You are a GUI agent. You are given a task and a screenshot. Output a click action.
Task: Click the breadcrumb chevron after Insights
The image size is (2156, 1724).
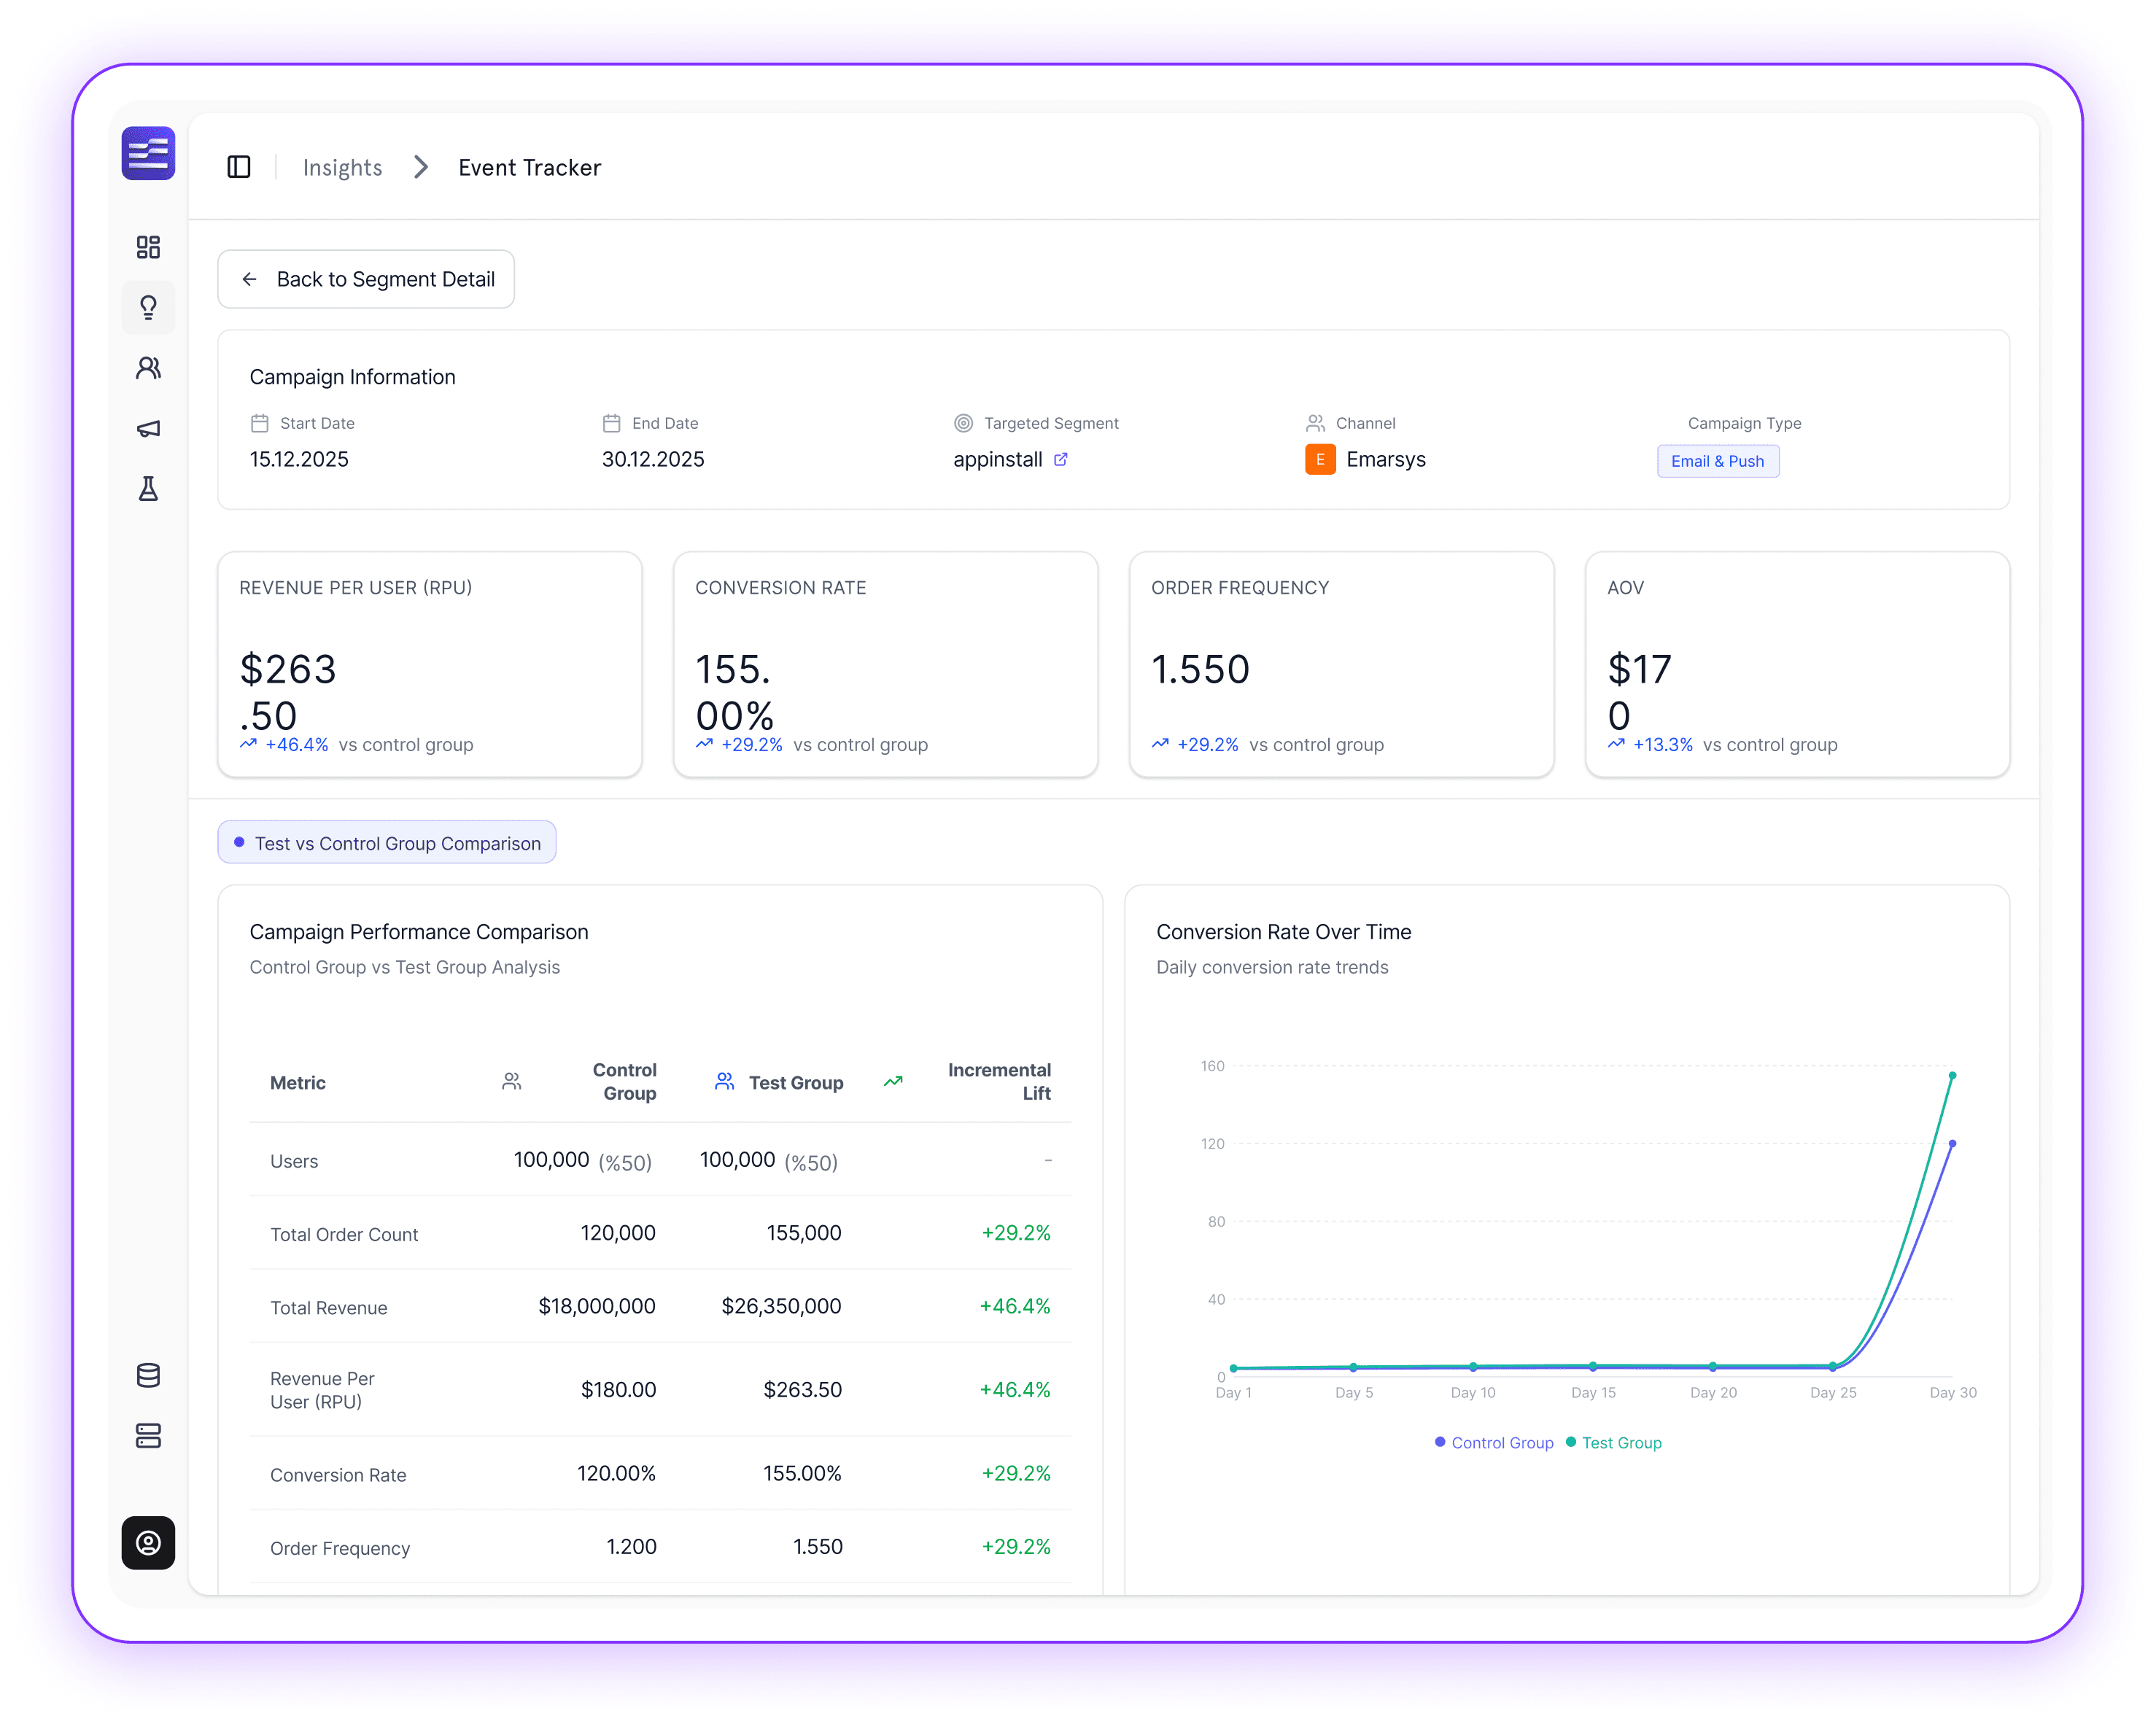(x=421, y=167)
